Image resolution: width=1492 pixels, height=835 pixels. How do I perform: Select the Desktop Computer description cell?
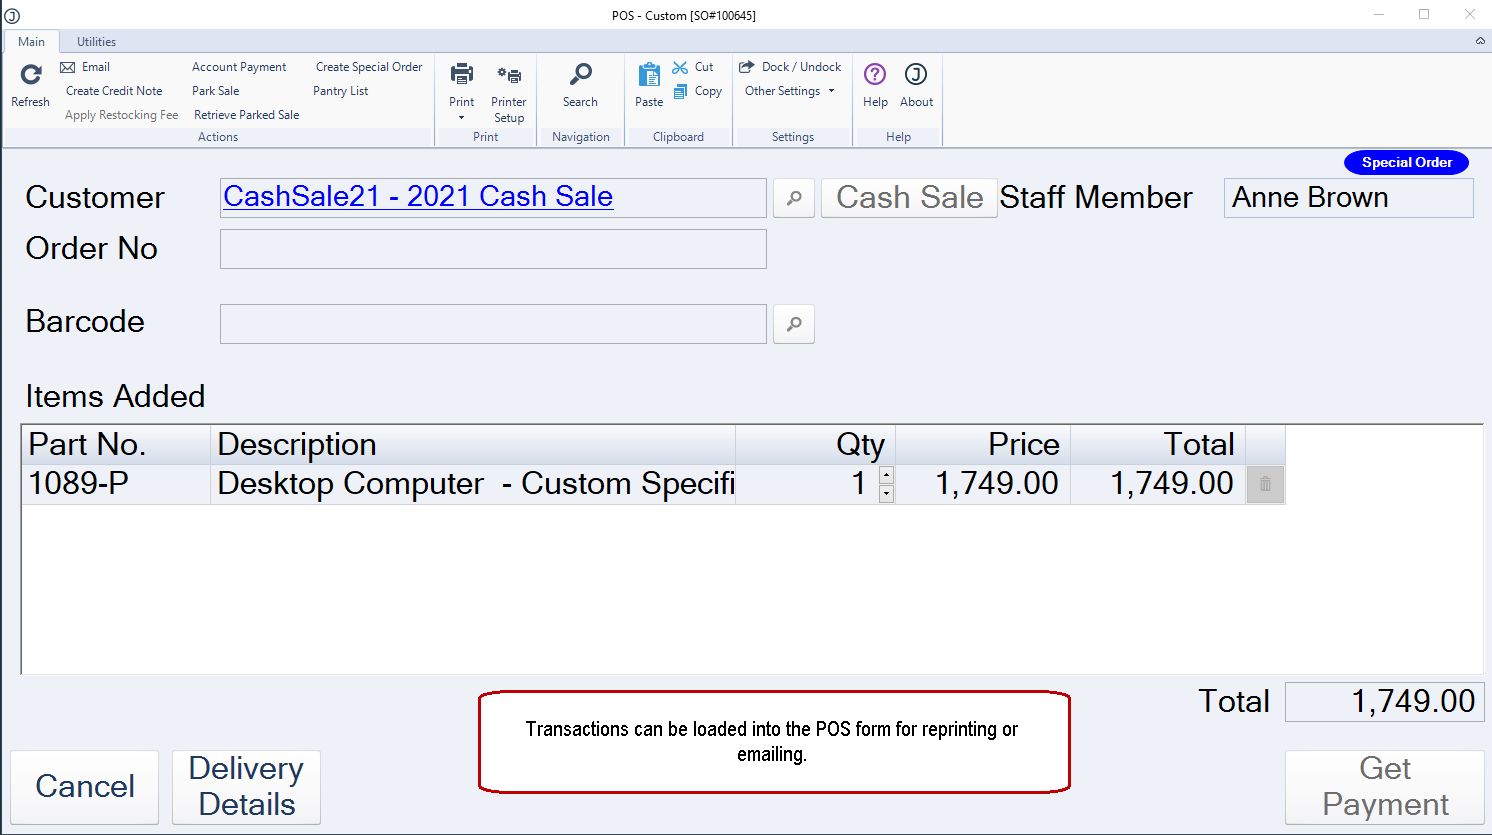point(473,484)
